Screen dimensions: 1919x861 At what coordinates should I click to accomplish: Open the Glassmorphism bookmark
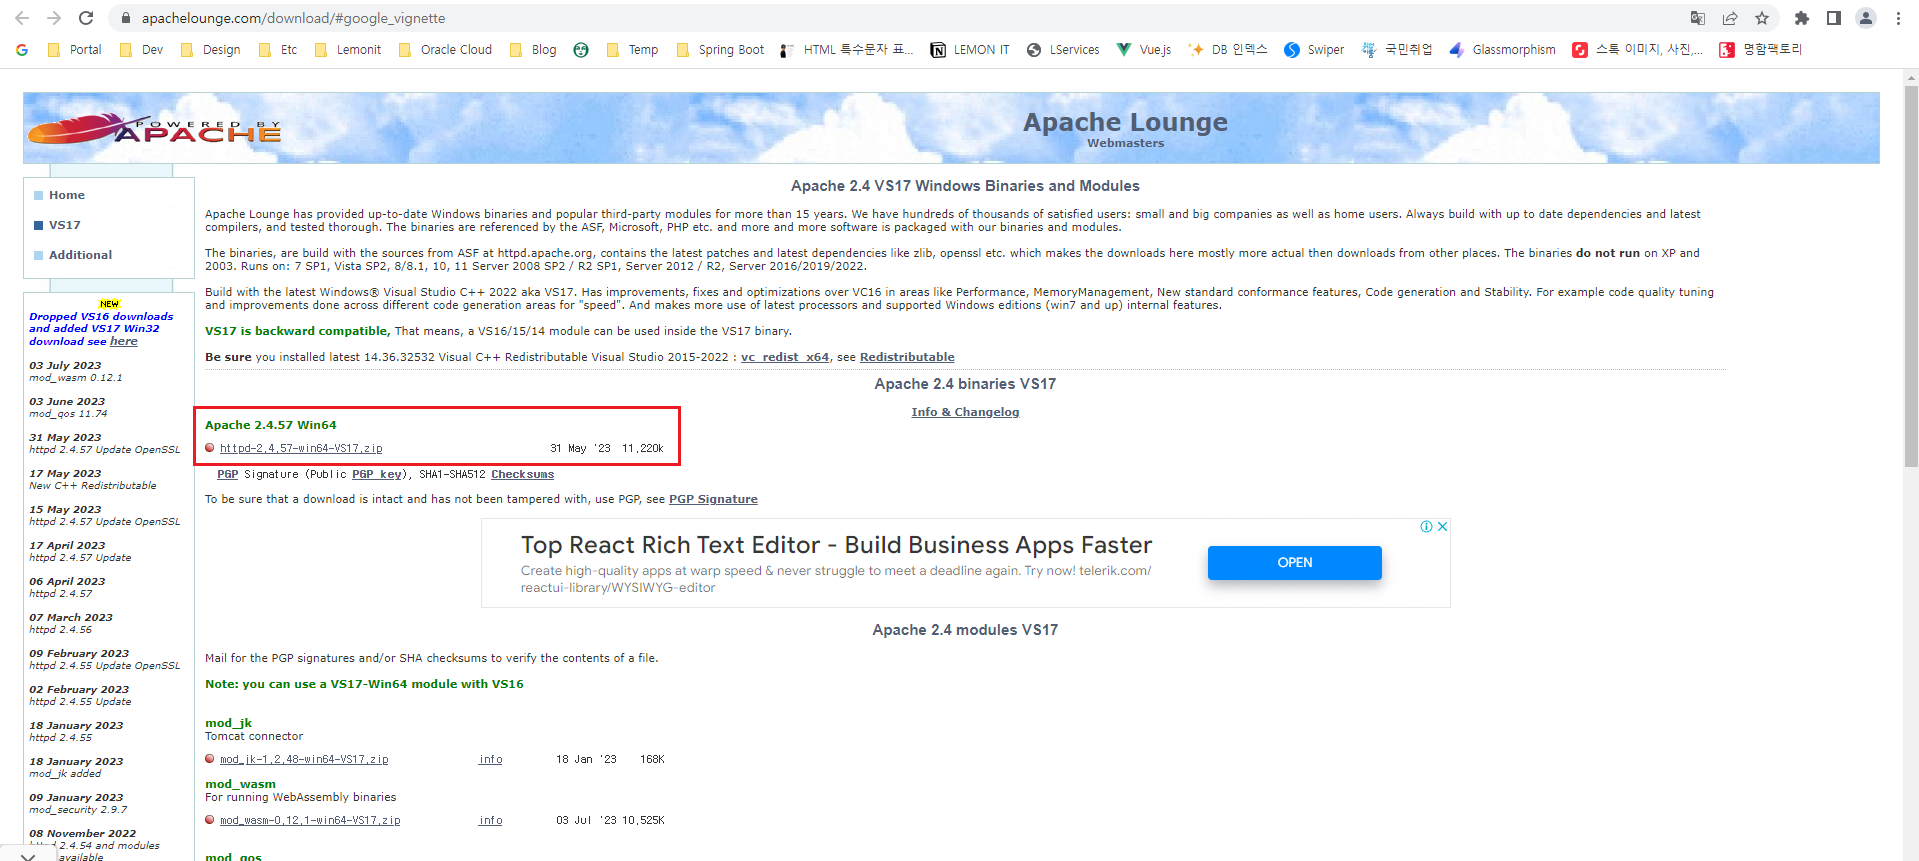pos(1502,50)
